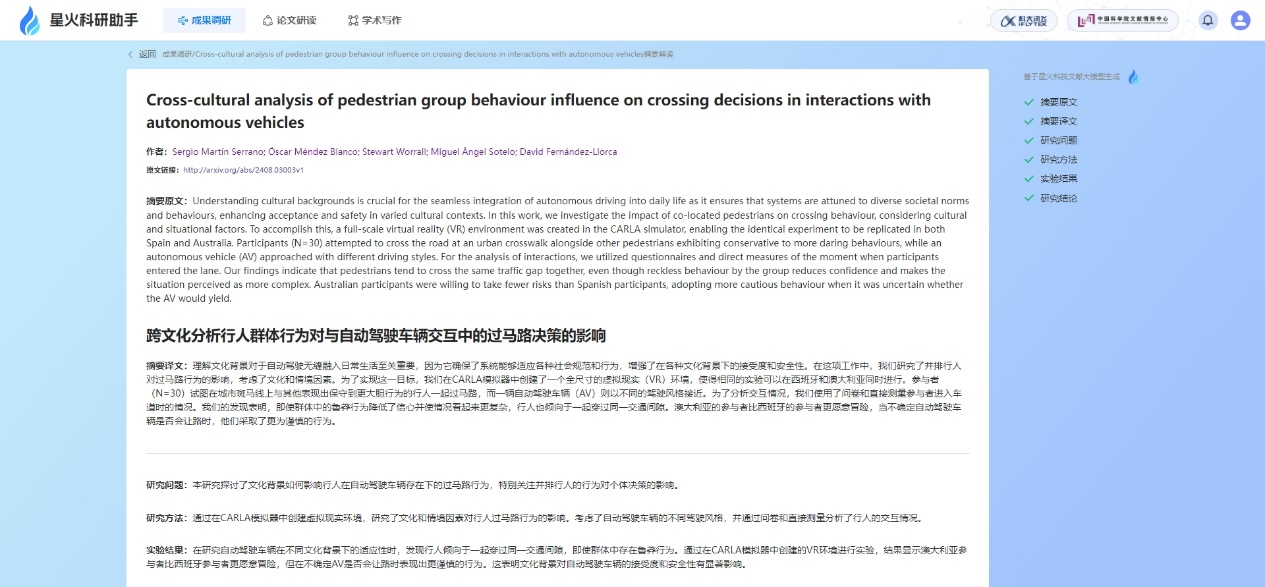Select the 摘要译文 checked item

tap(1050, 121)
